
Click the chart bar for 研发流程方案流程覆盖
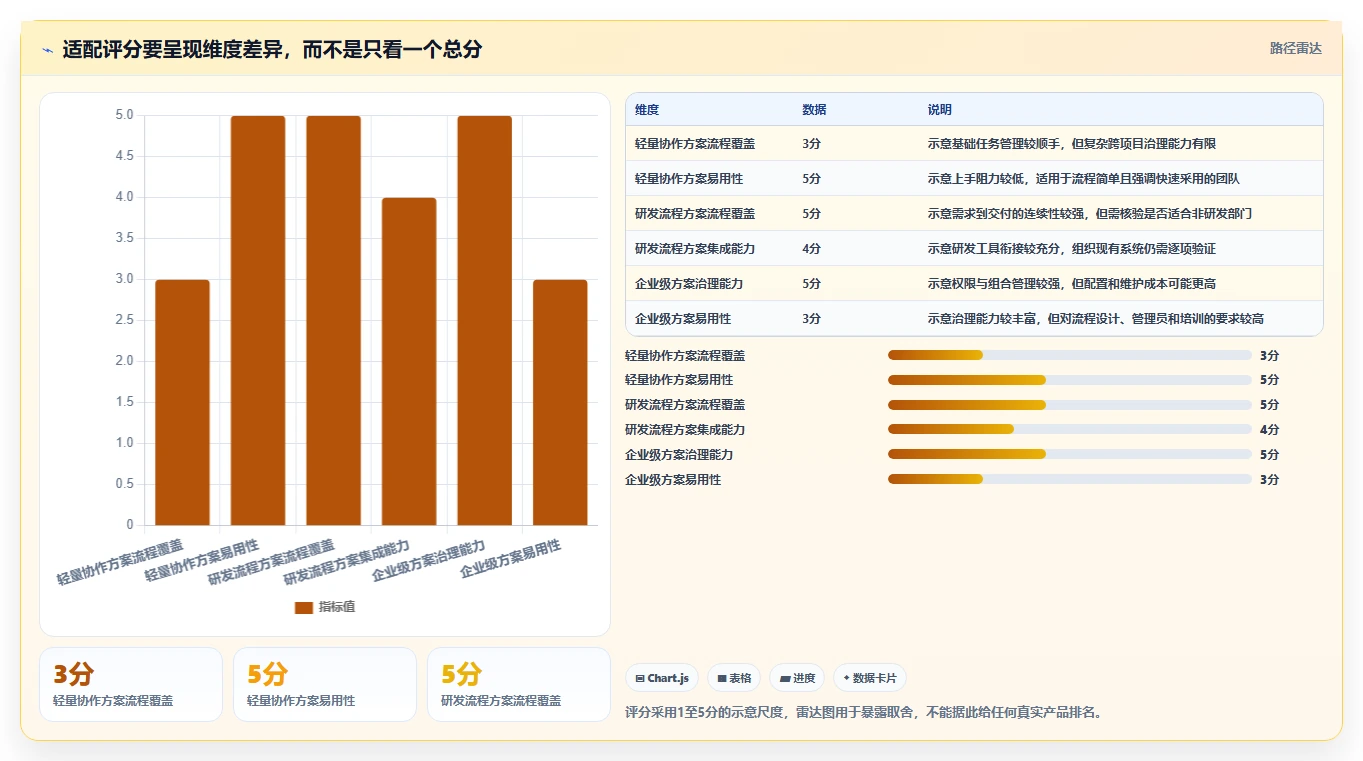pyautogui.click(x=333, y=320)
